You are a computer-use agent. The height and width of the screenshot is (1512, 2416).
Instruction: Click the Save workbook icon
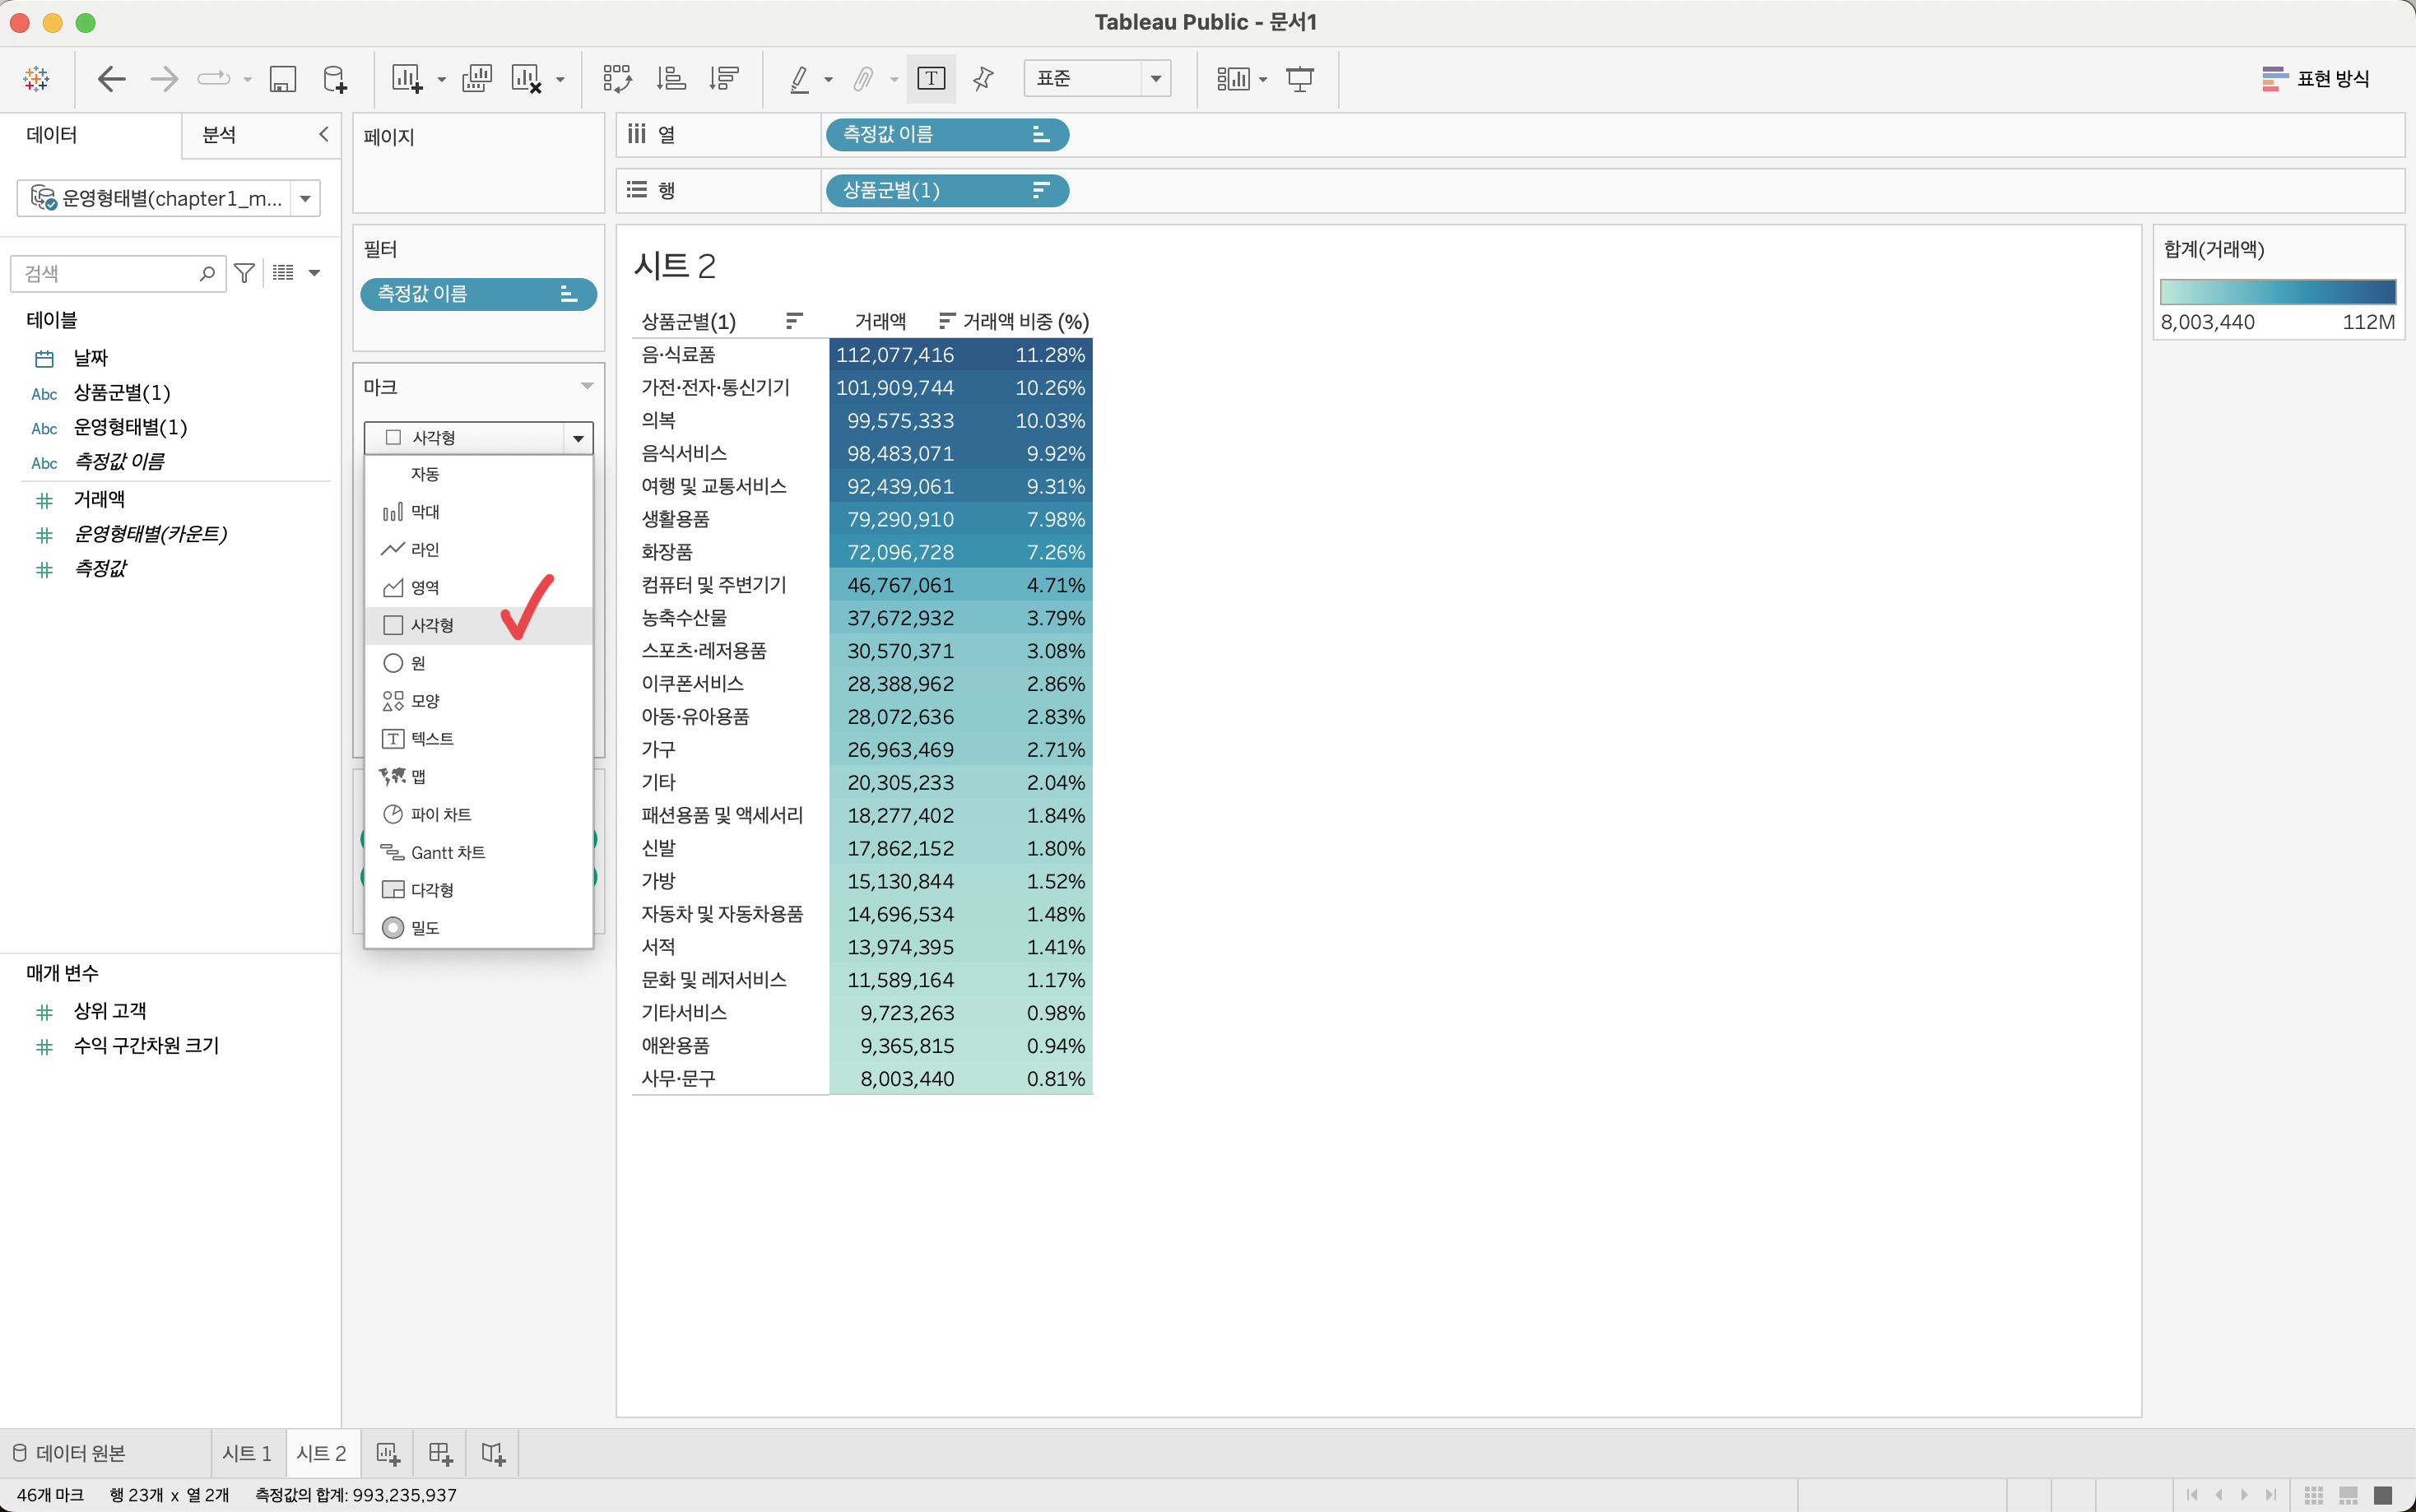coord(283,78)
